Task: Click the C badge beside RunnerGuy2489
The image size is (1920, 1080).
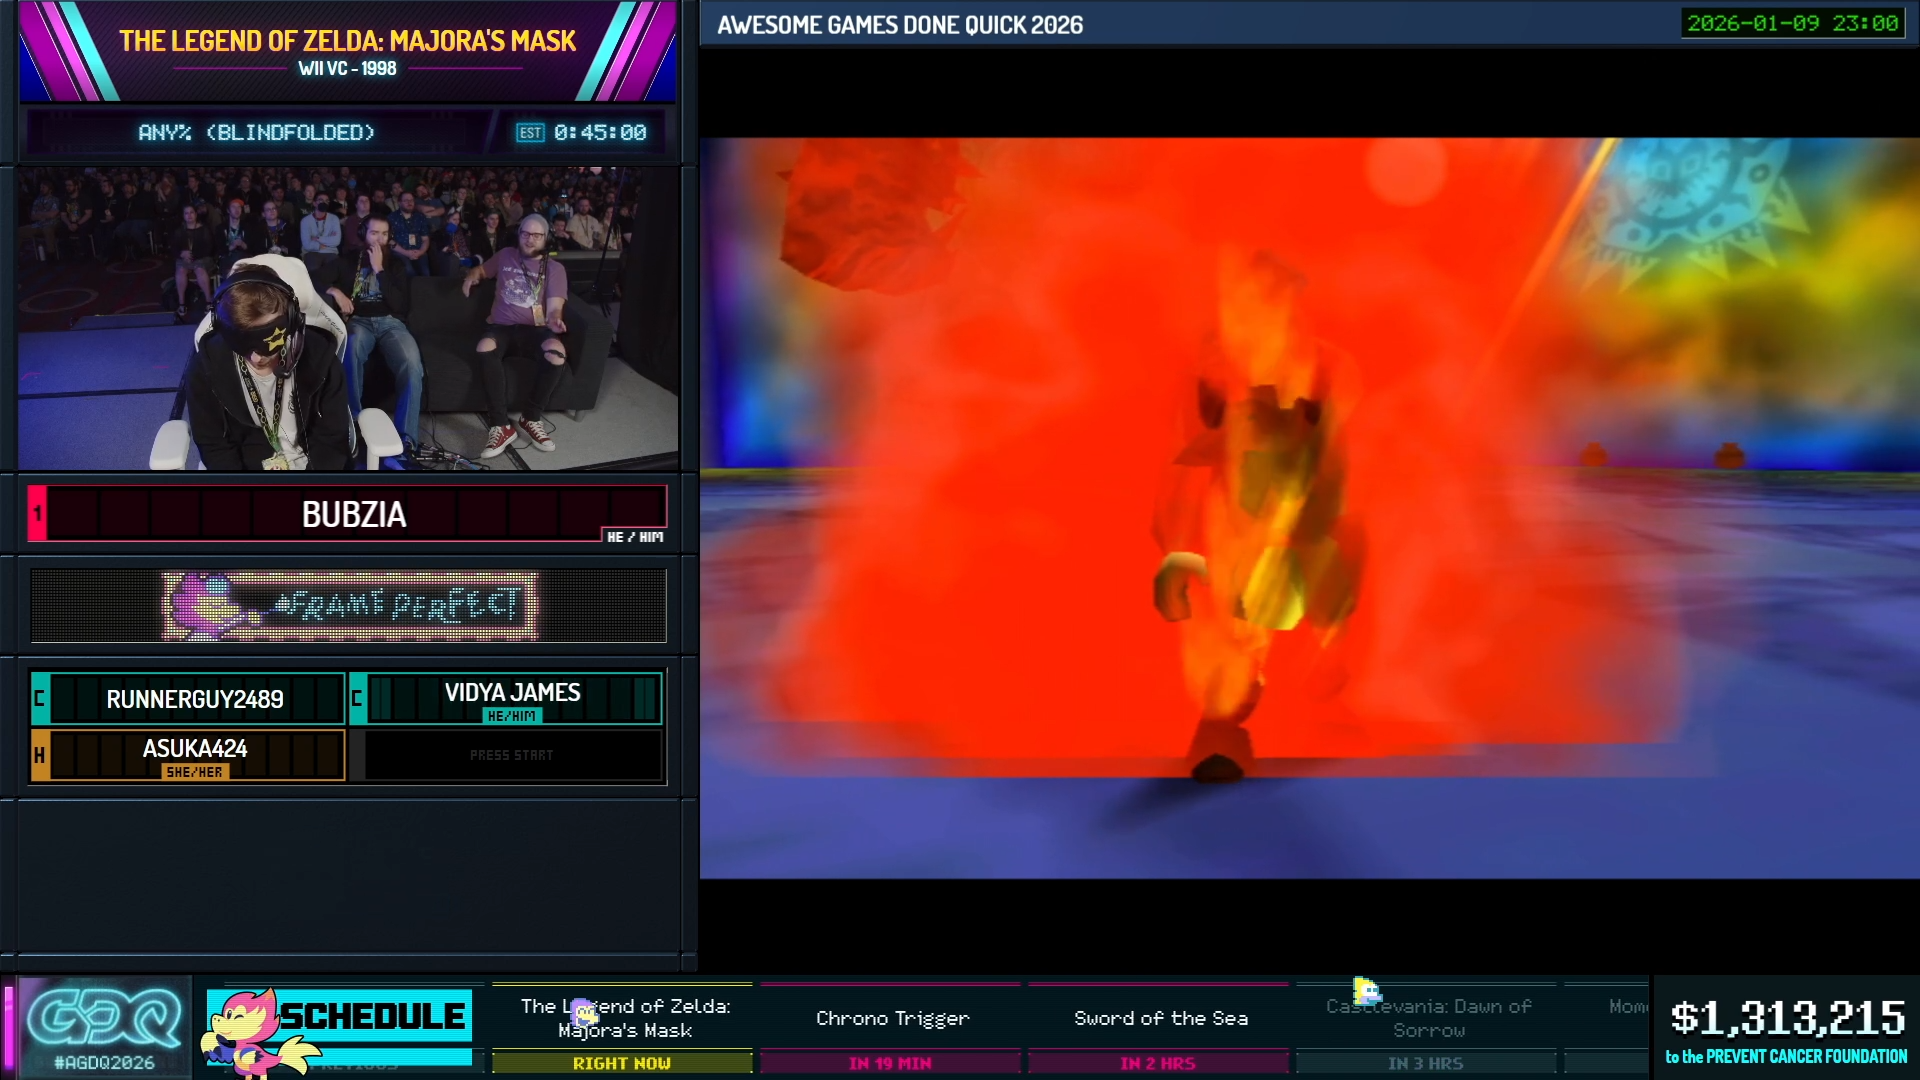Action: tap(40, 698)
